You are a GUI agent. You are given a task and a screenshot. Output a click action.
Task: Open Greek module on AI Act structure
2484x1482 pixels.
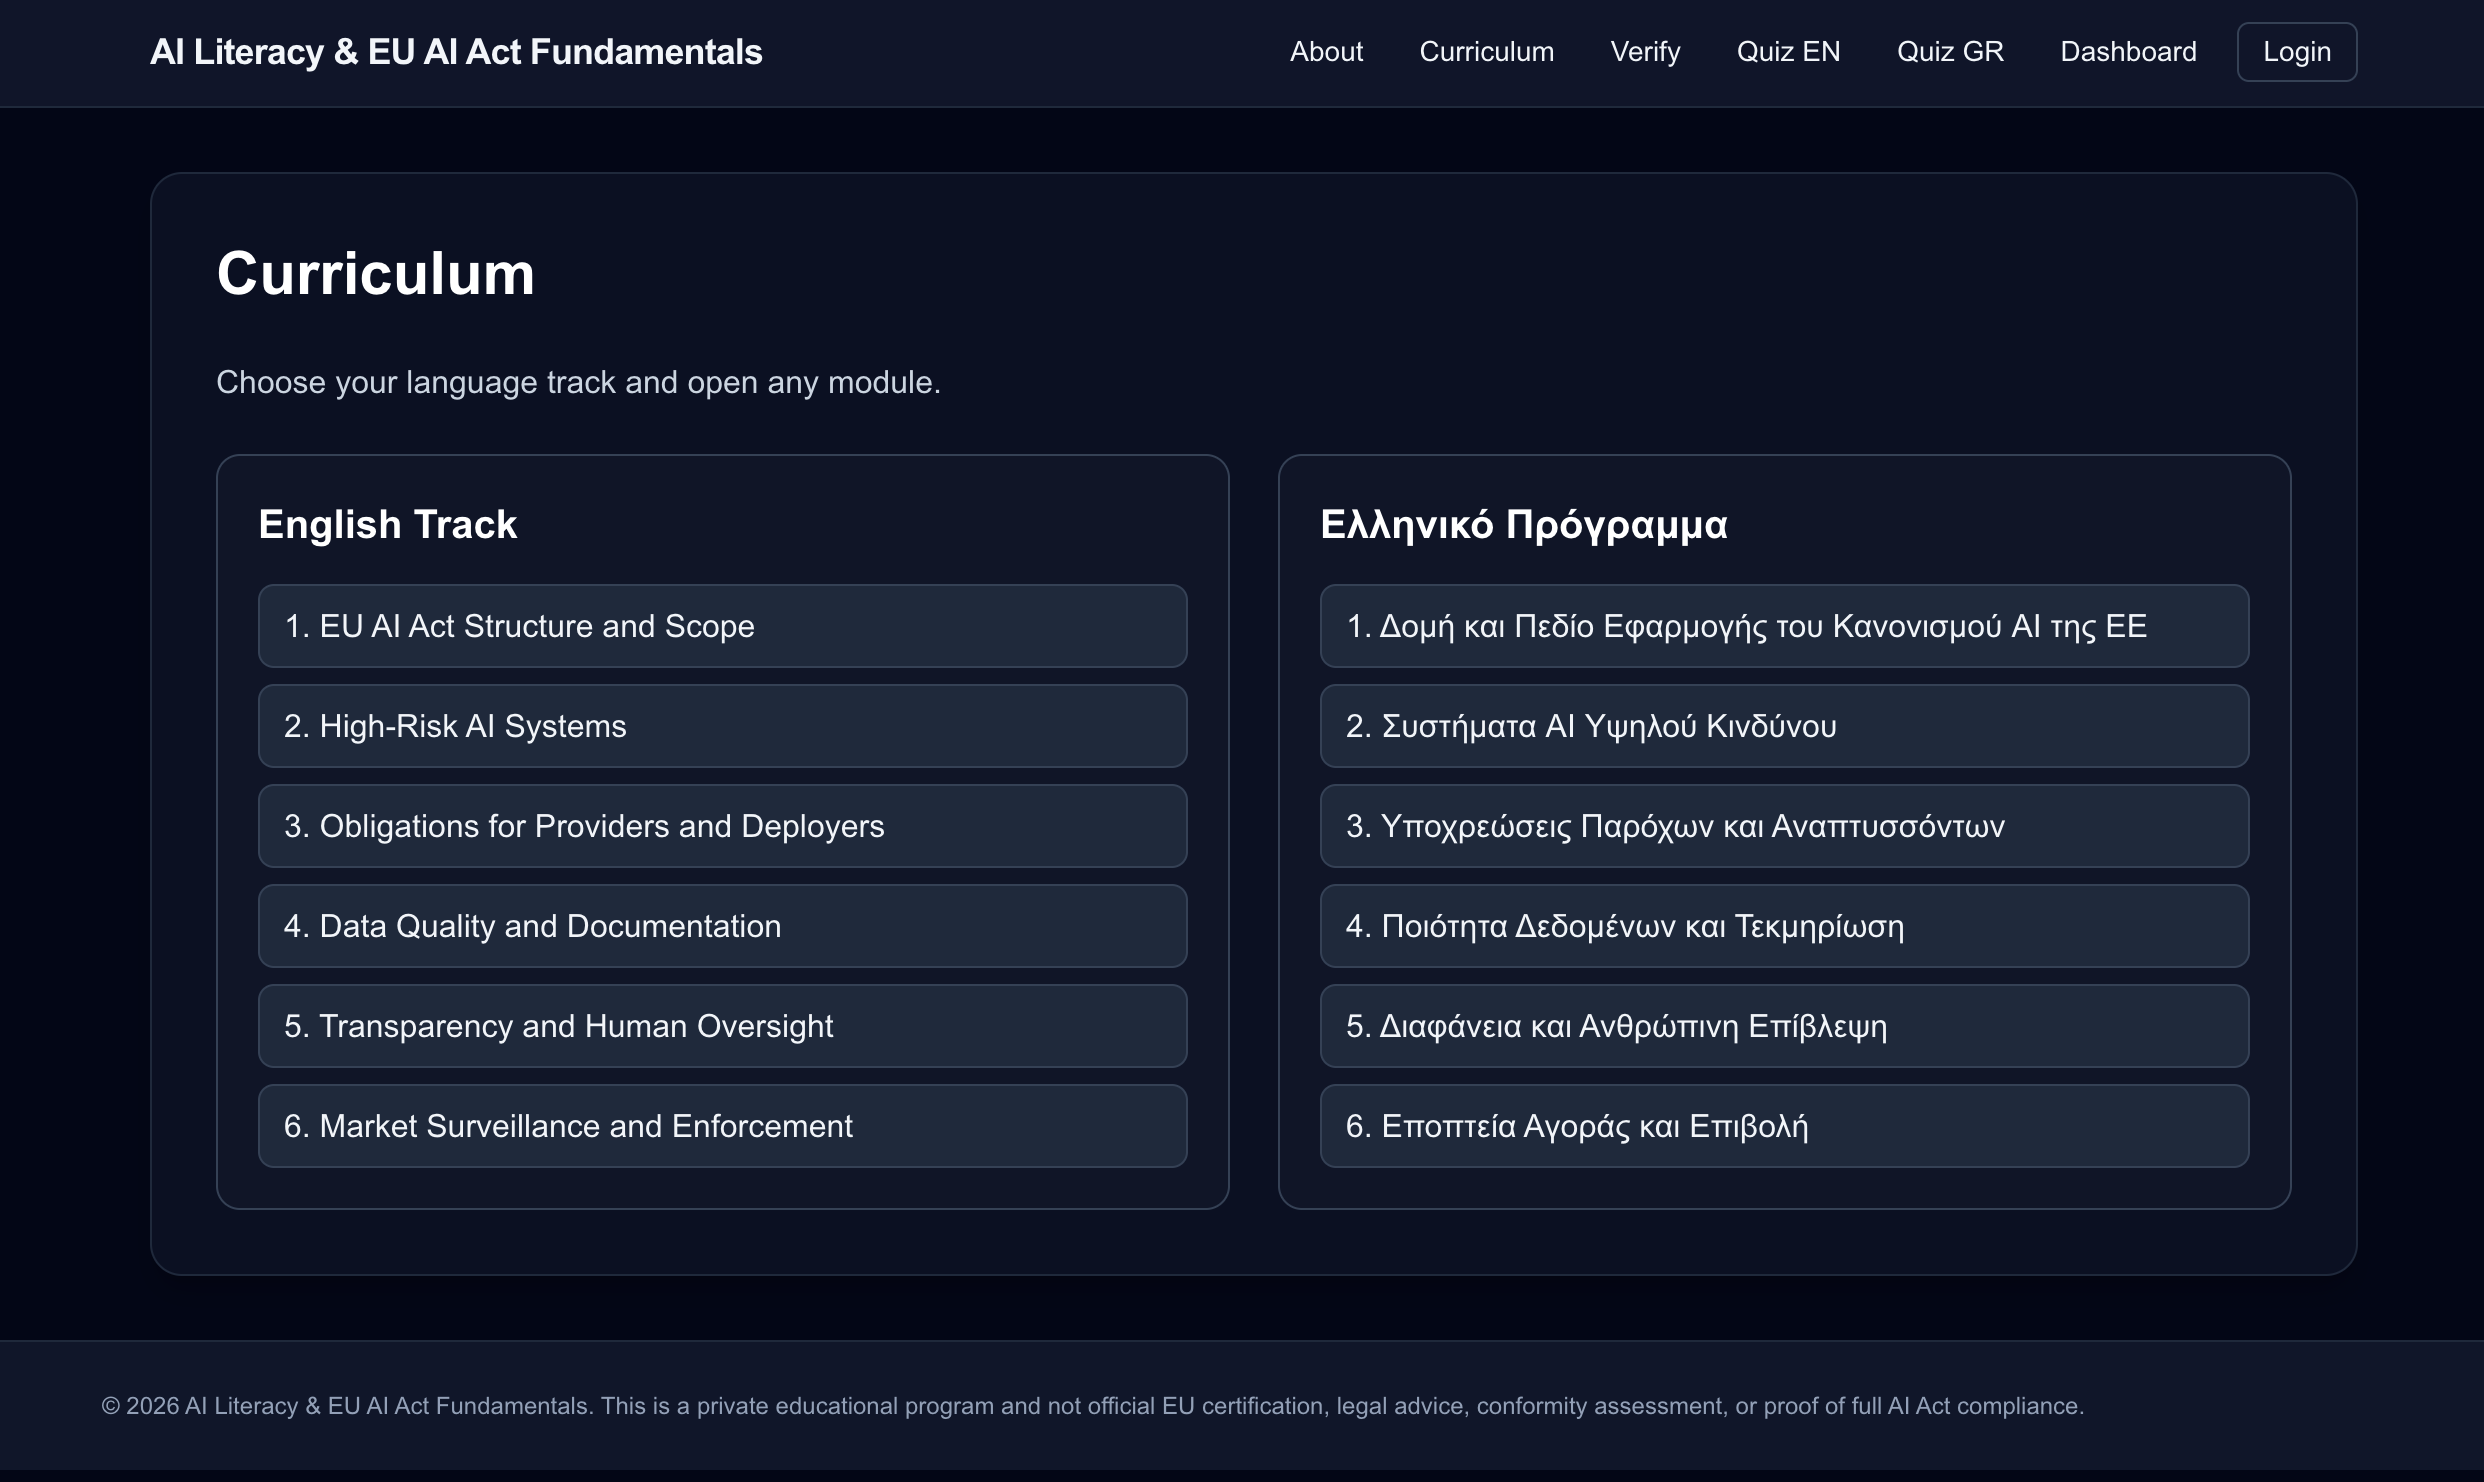(x=1786, y=625)
